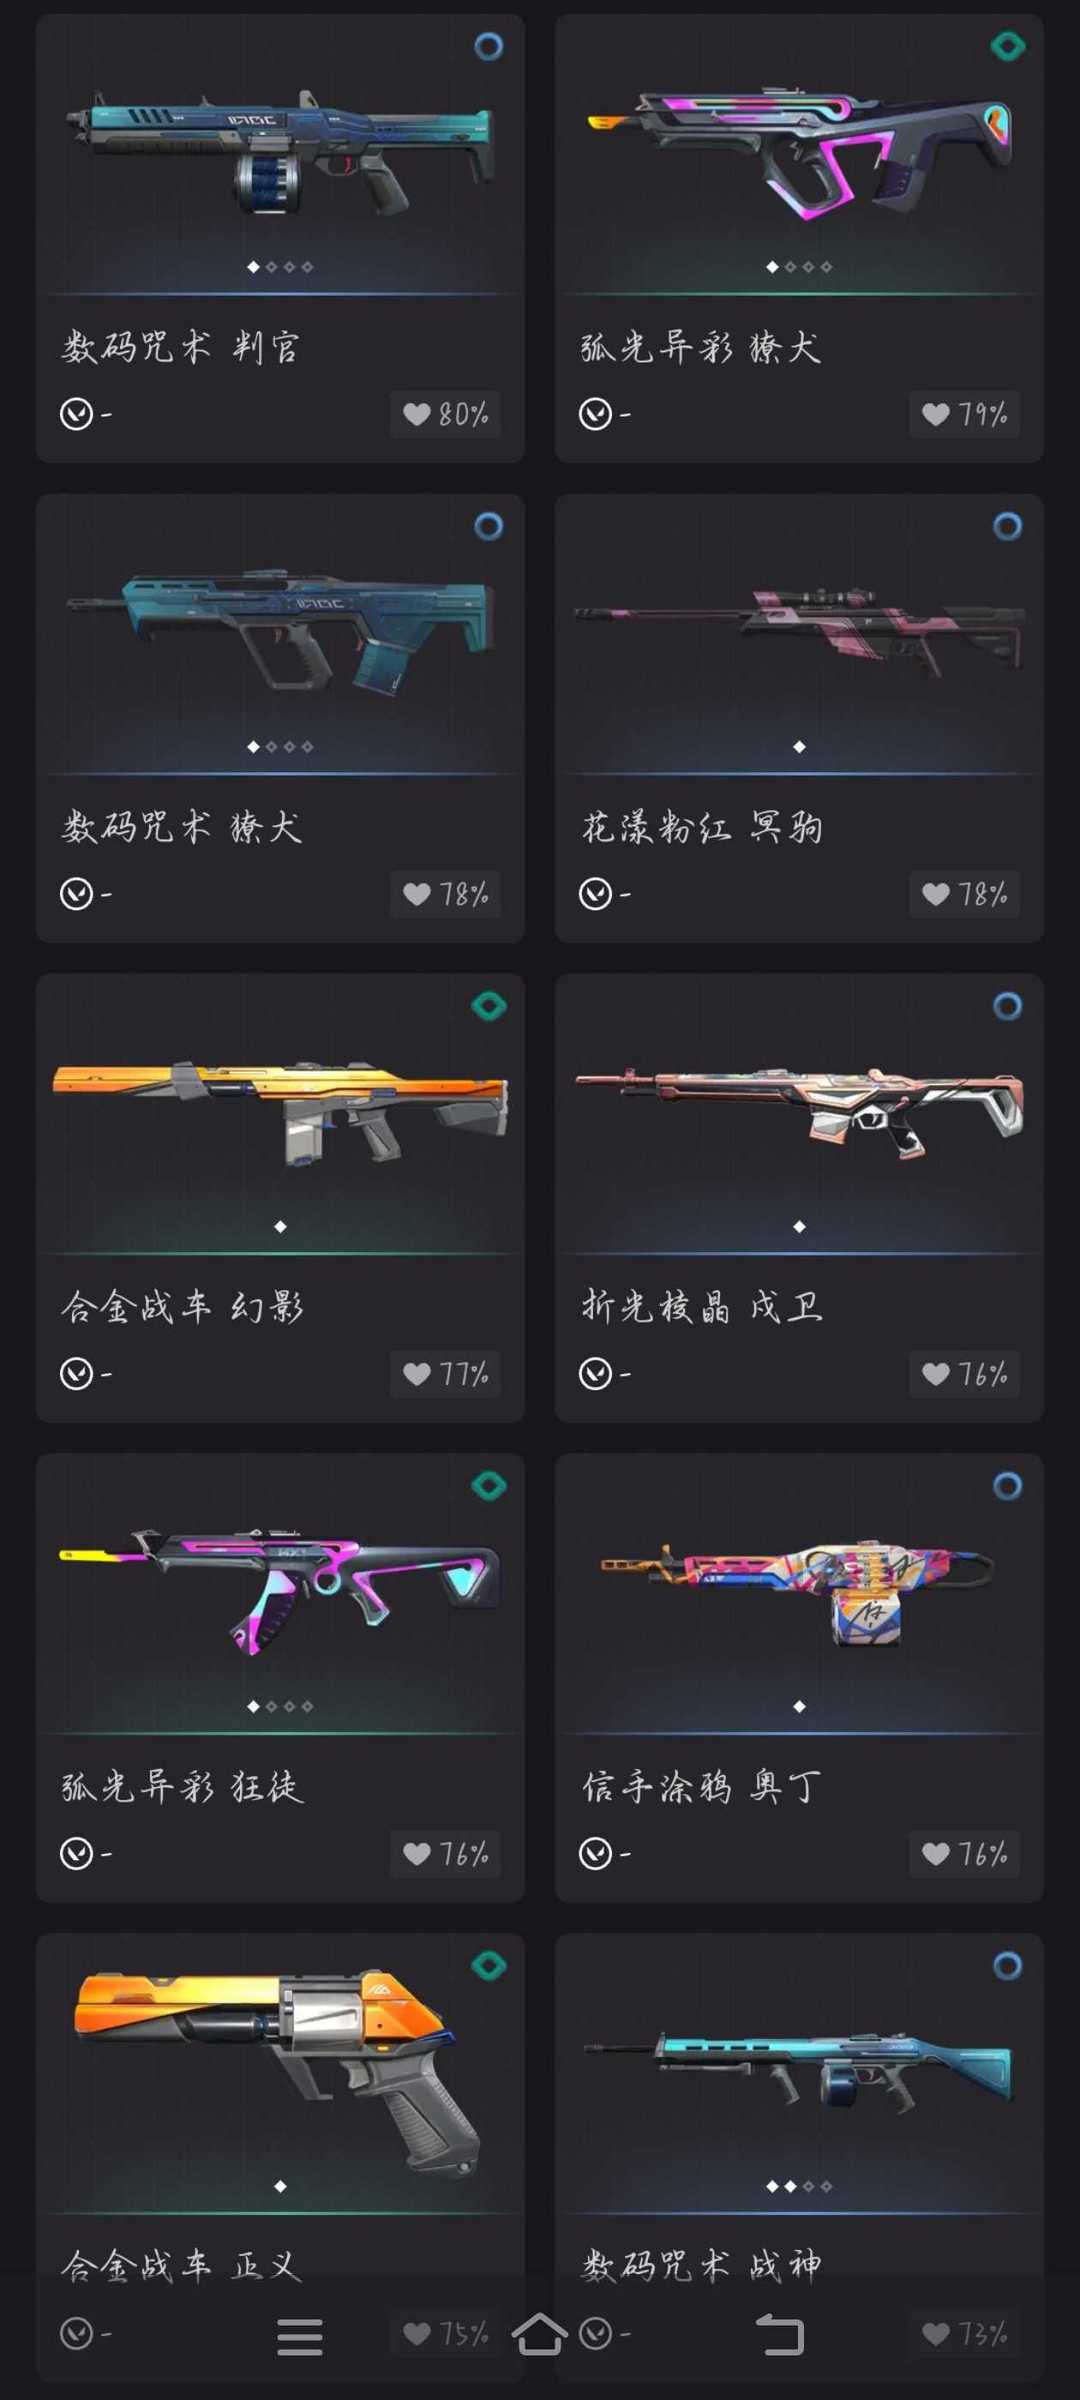Select second variant dot on 数码咒术 判官
1080x2400 pixels.
pyautogui.click(x=271, y=267)
